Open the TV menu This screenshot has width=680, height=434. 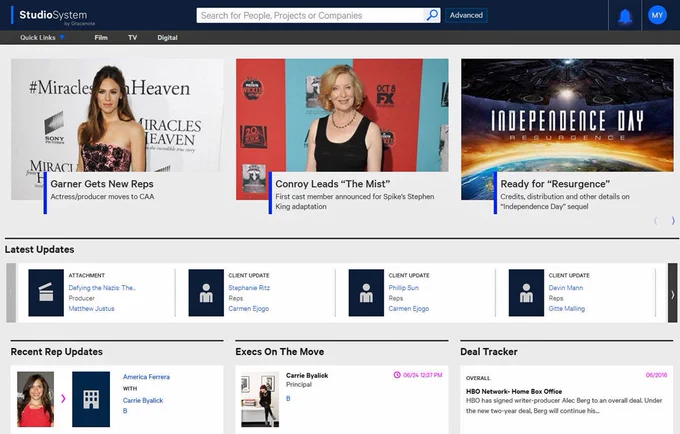pyautogui.click(x=133, y=38)
